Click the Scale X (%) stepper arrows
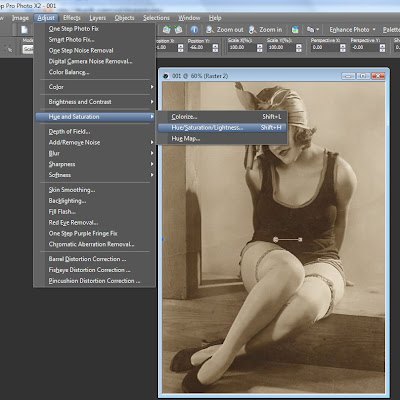This screenshot has height=400, width=400. [259, 48]
